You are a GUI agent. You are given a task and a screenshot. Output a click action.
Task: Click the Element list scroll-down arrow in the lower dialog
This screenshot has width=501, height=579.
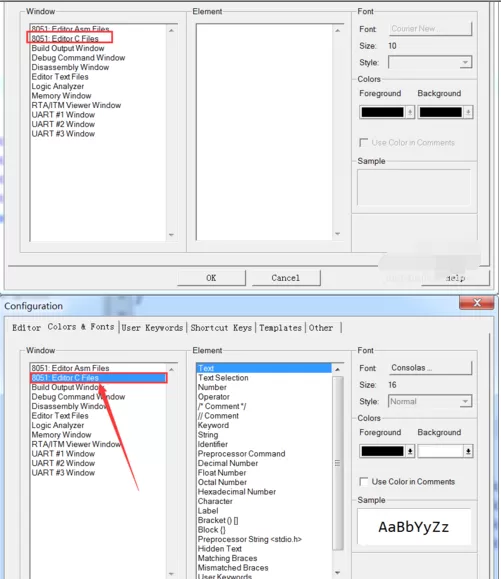coord(337,573)
